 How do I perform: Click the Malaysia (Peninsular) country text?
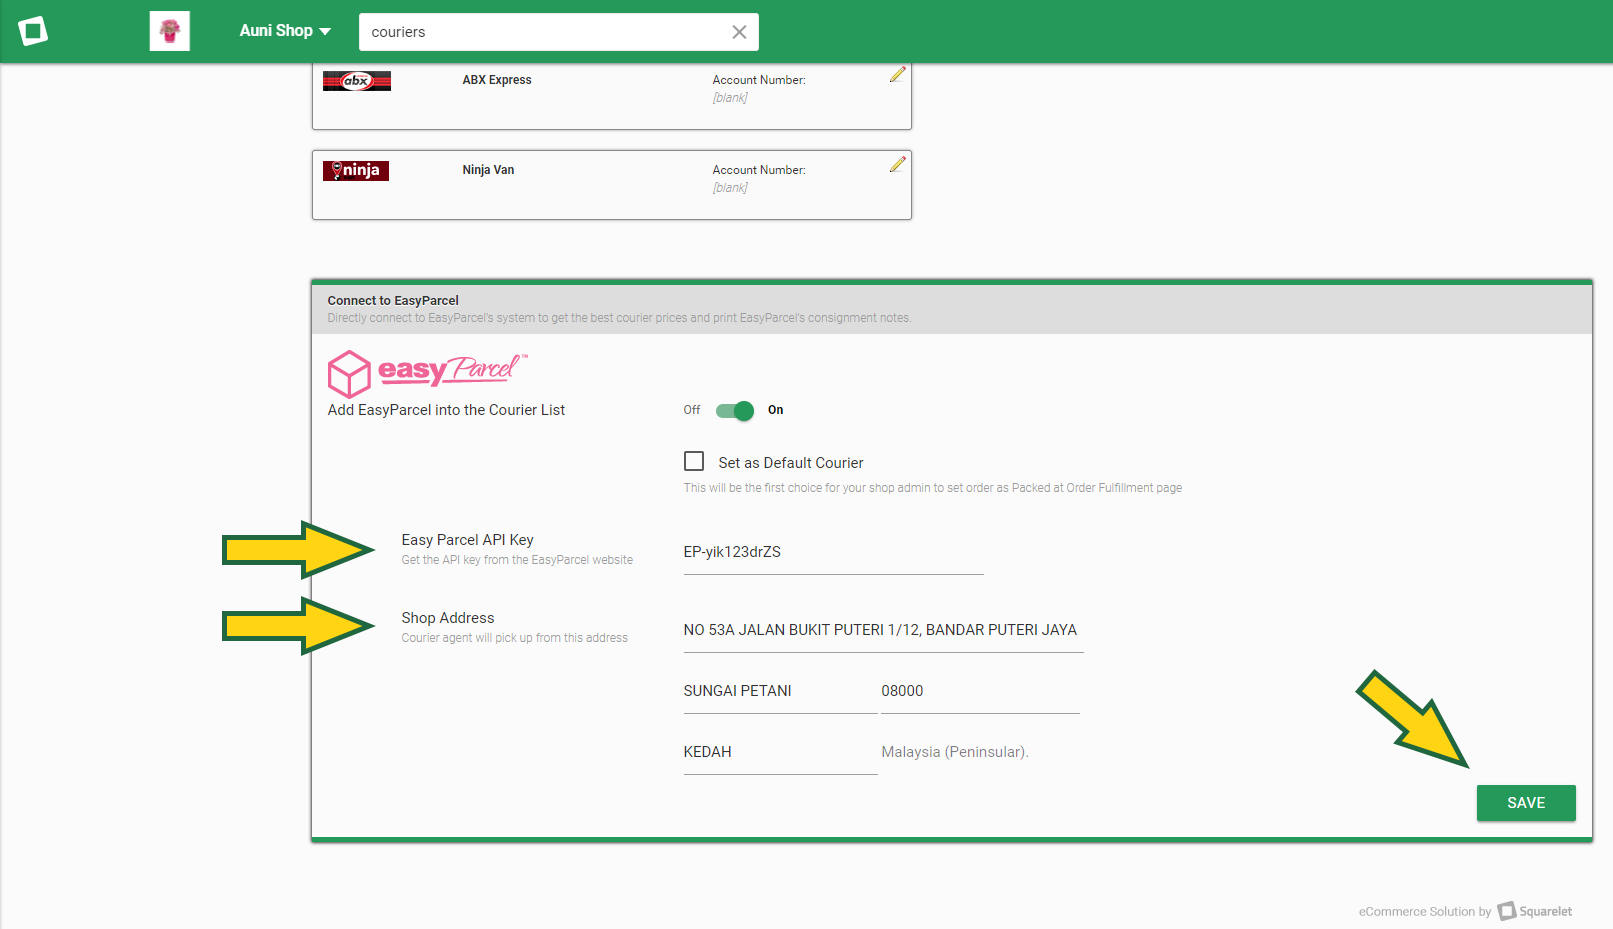(x=955, y=752)
